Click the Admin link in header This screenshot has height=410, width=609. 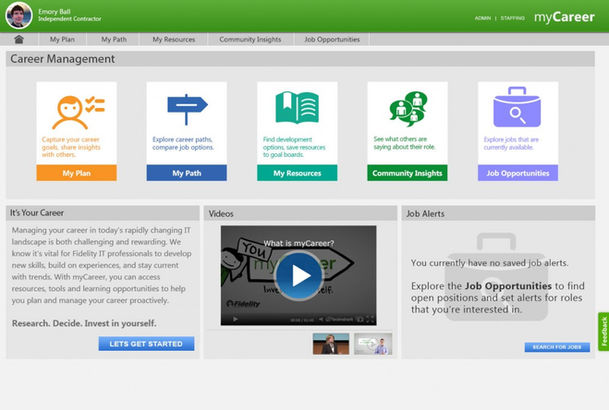tap(483, 18)
